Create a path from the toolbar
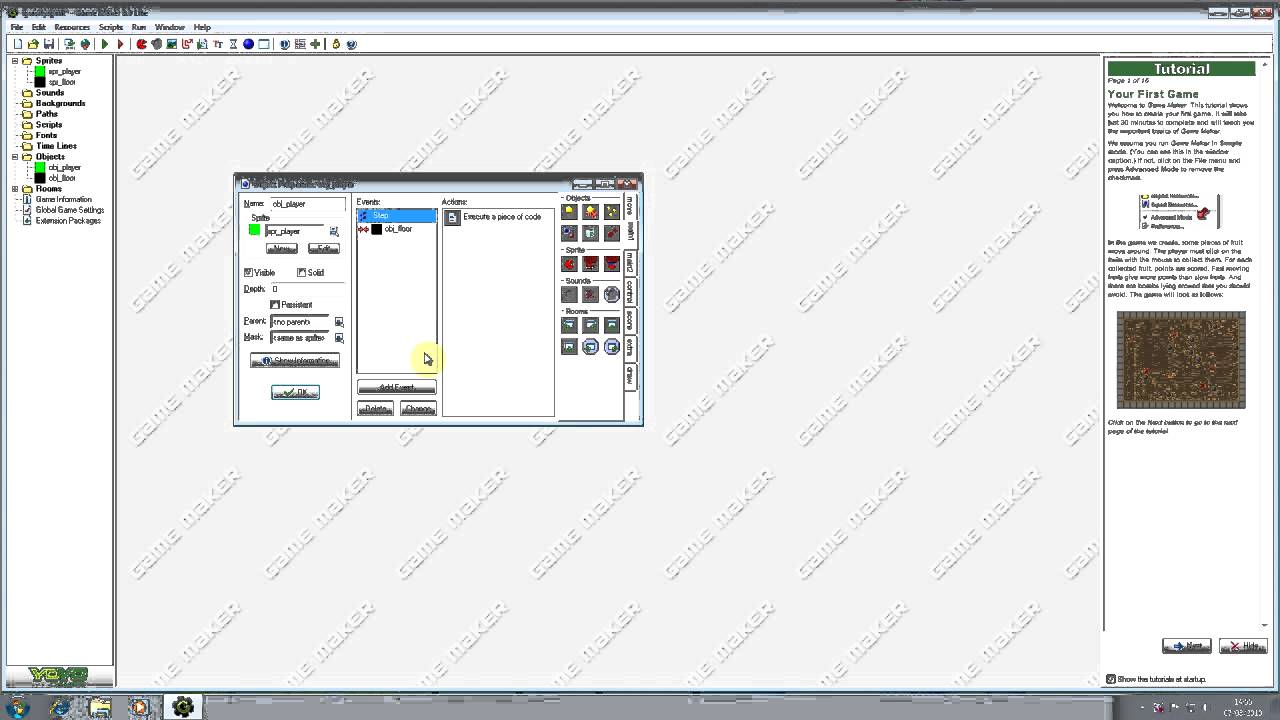The width and height of the screenshot is (1280, 720). pos(187,44)
